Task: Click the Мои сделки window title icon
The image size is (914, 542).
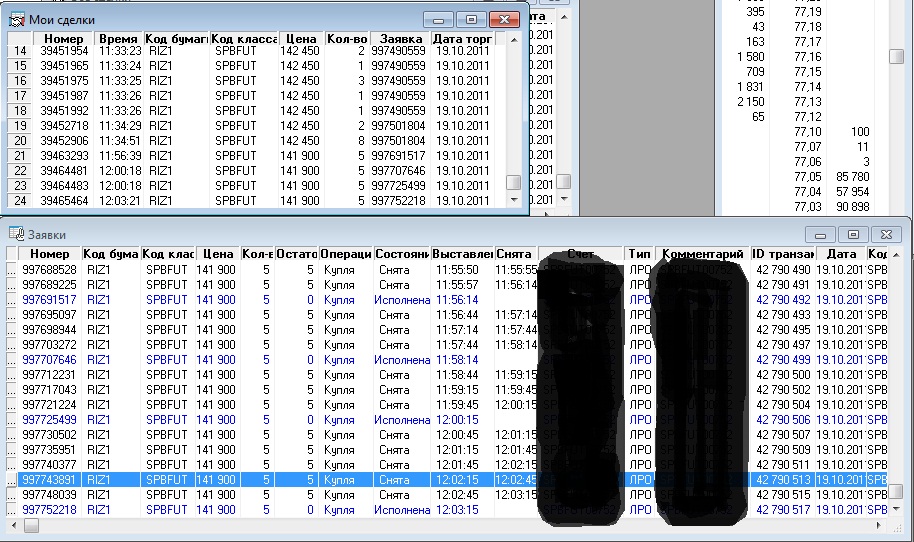Action: point(16,17)
